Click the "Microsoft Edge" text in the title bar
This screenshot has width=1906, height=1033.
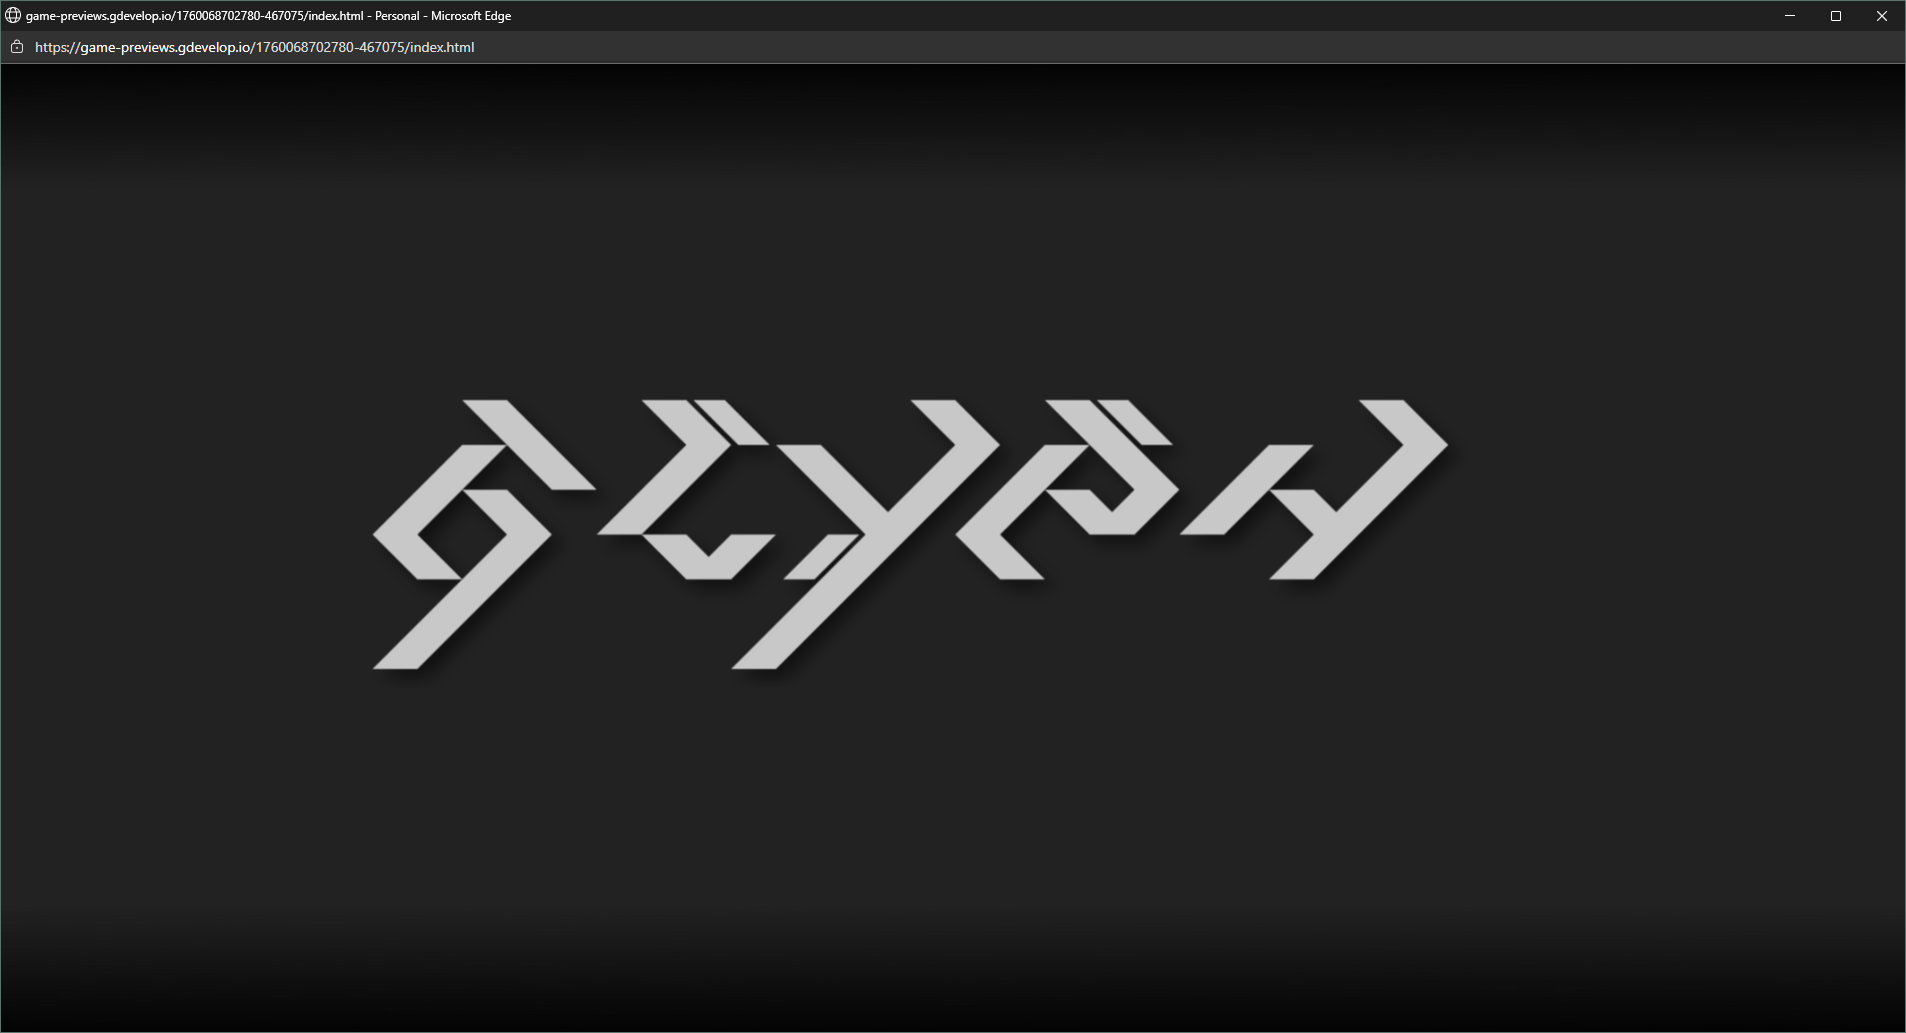471,16
